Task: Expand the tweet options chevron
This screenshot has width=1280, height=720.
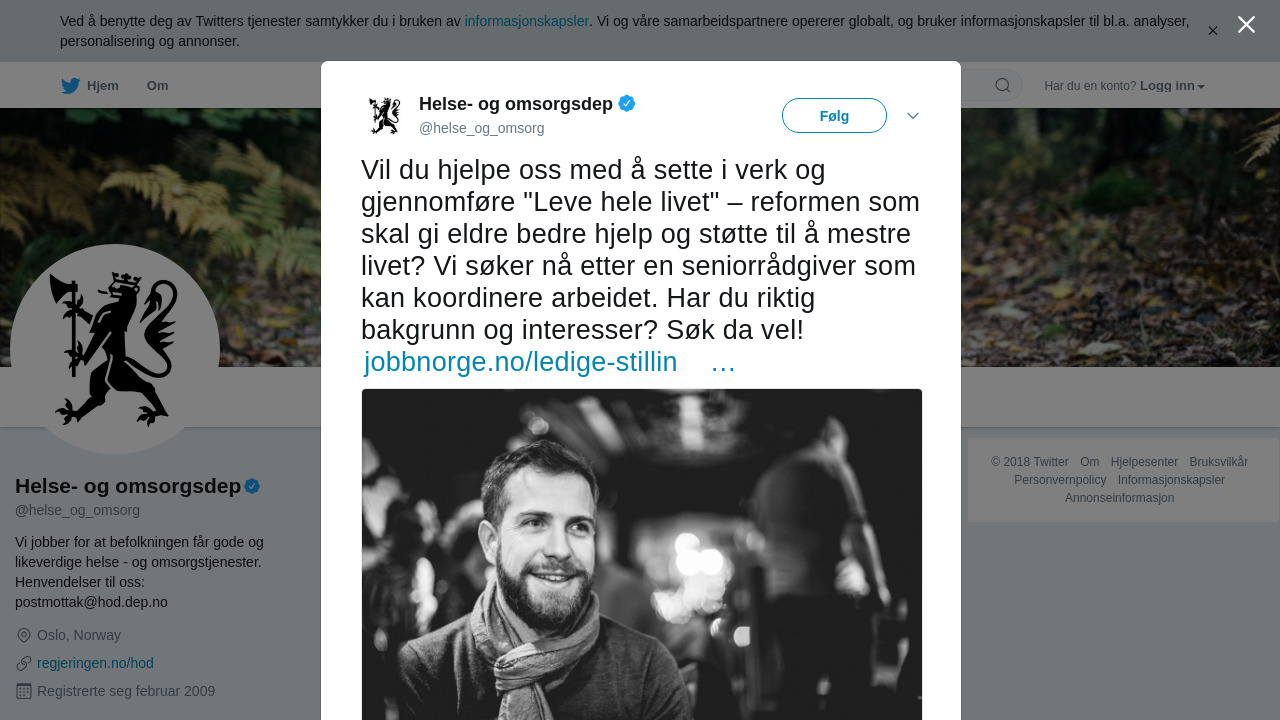Action: click(x=913, y=116)
